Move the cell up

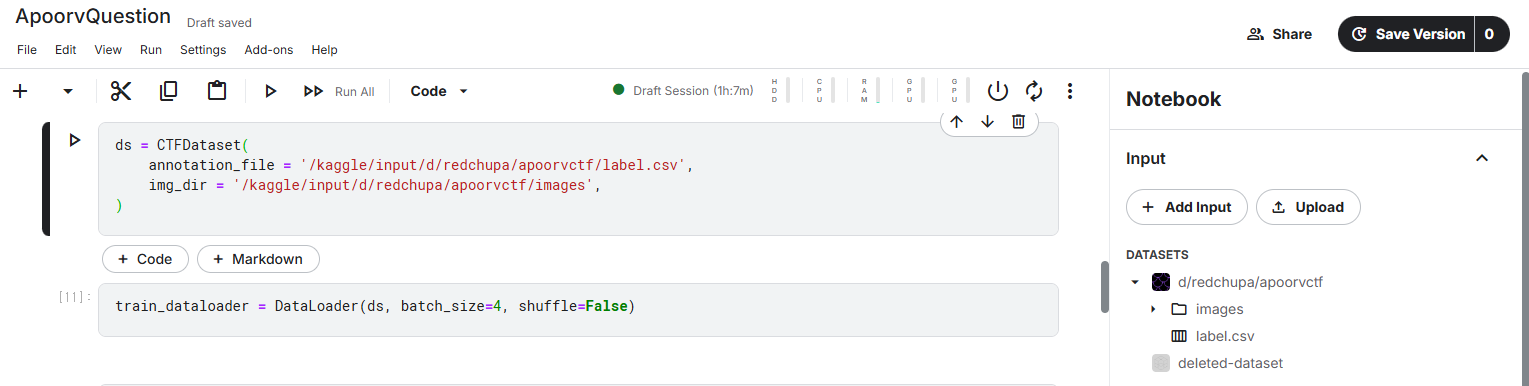pos(956,122)
